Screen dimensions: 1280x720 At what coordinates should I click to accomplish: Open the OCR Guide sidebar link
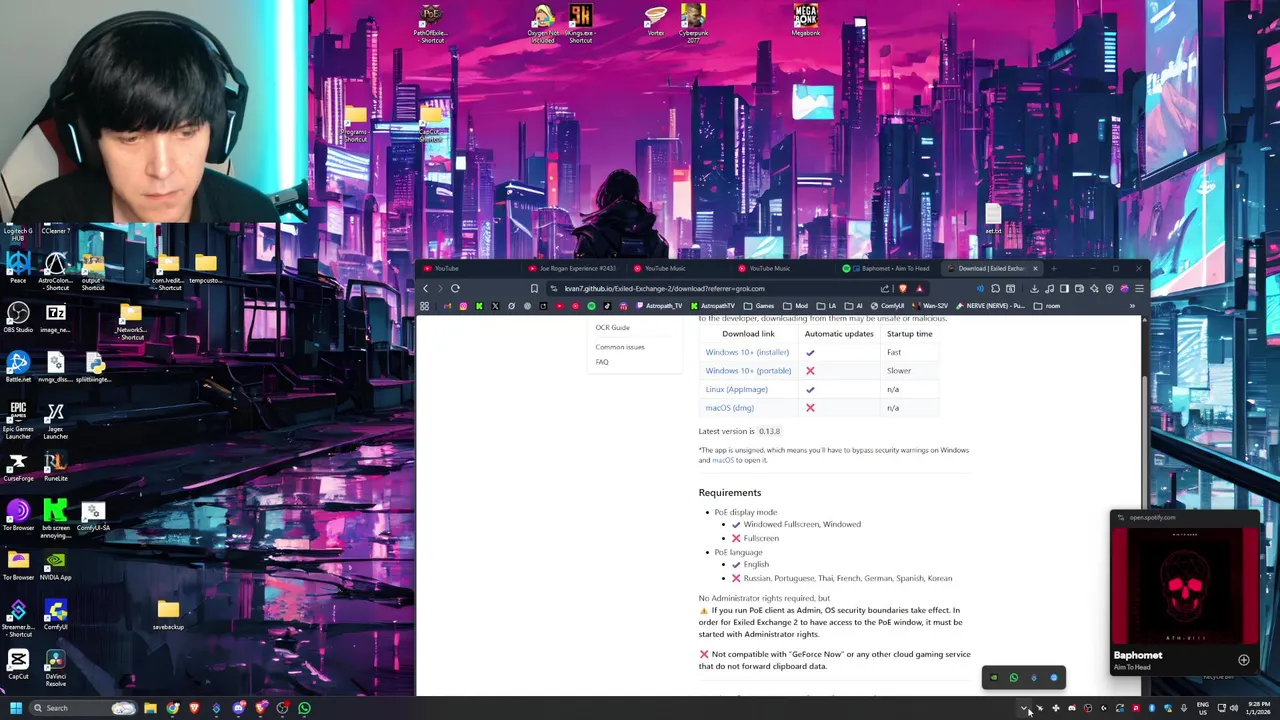click(x=612, y=328)
